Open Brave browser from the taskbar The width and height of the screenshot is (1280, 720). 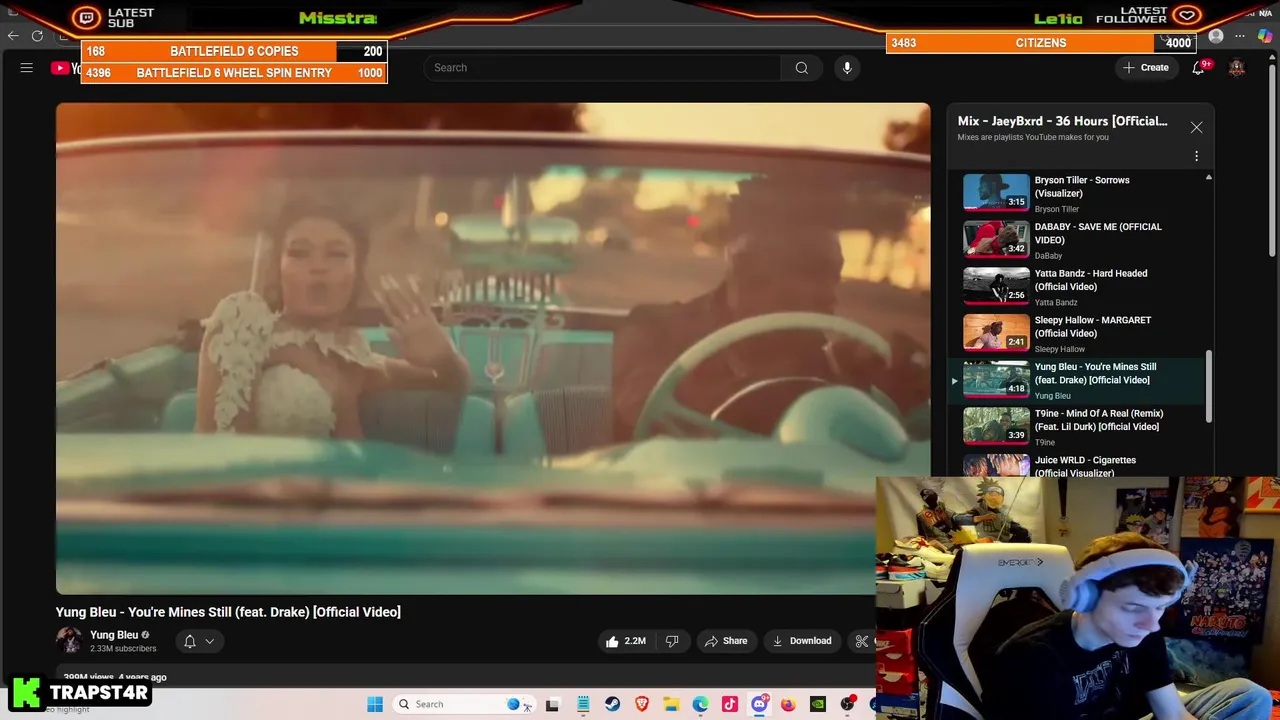click(642, 704)
